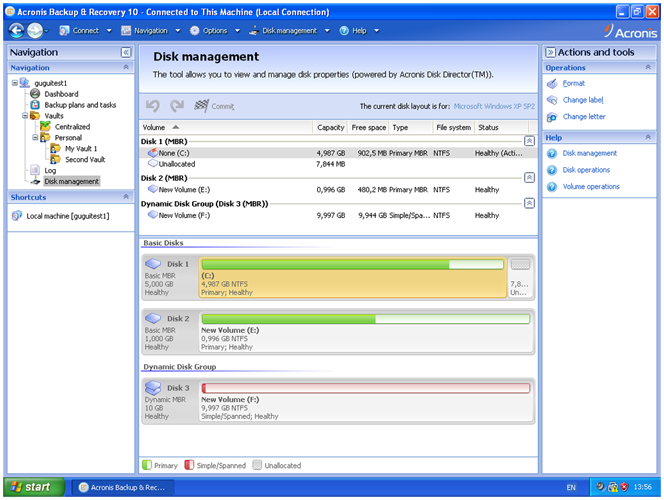
Task: Click the red shield tray icon
Action: click(624, 487)
